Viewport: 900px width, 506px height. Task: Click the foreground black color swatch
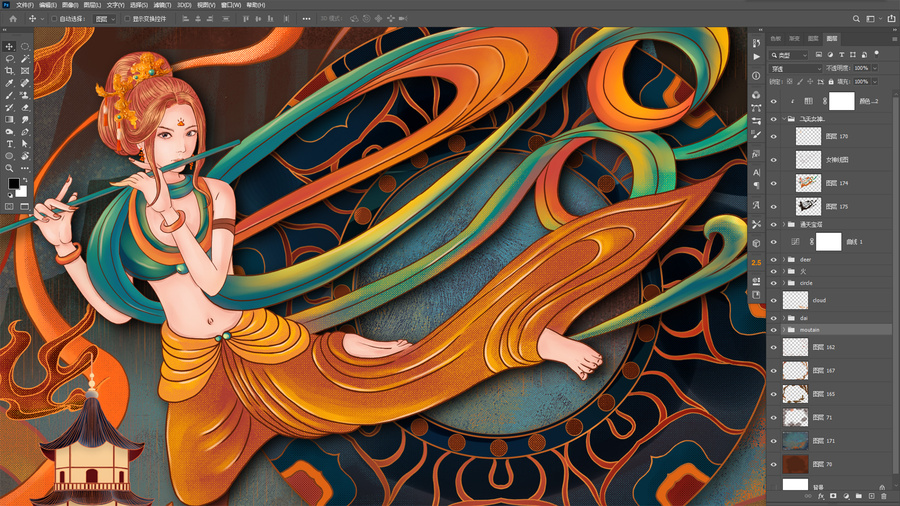click(13, 183)
